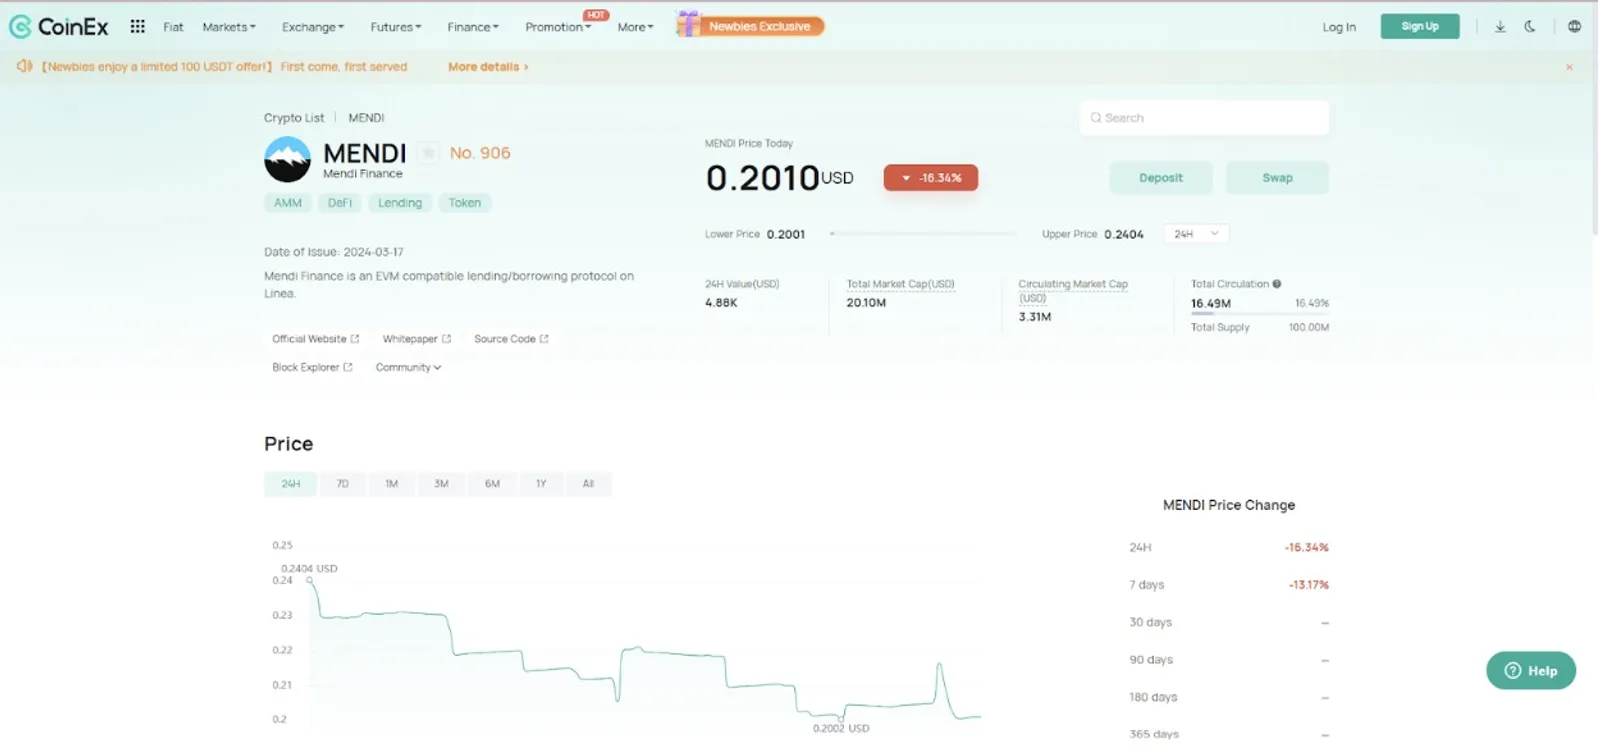Expand the Finance dropdown menu

coord(473,27)
